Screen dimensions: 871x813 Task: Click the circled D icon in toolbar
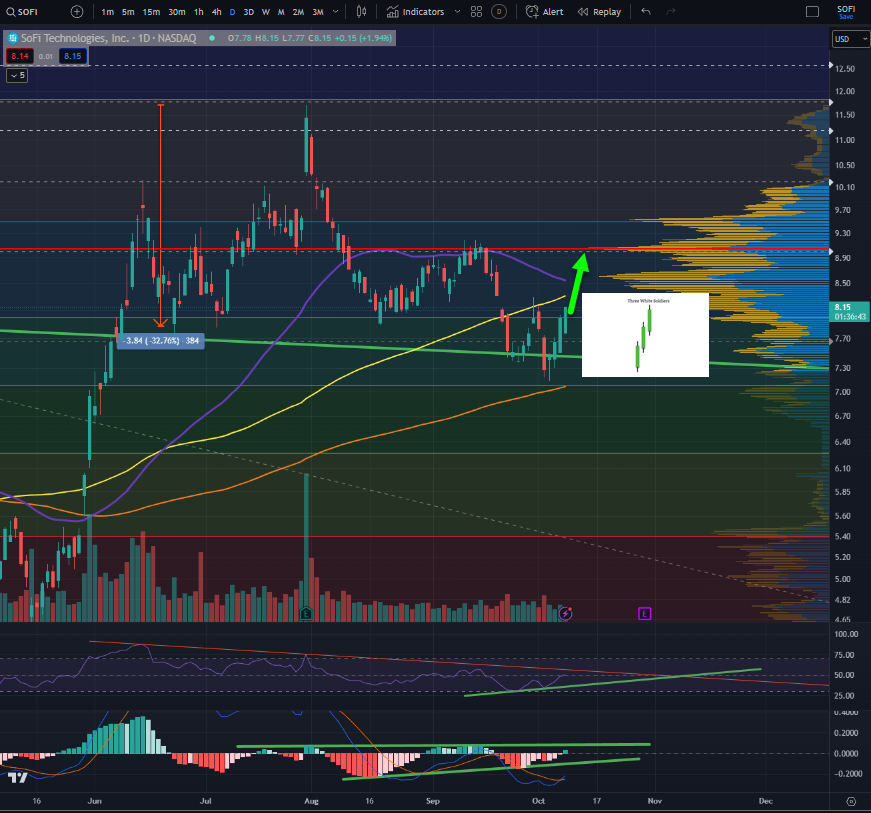point(499,12)
